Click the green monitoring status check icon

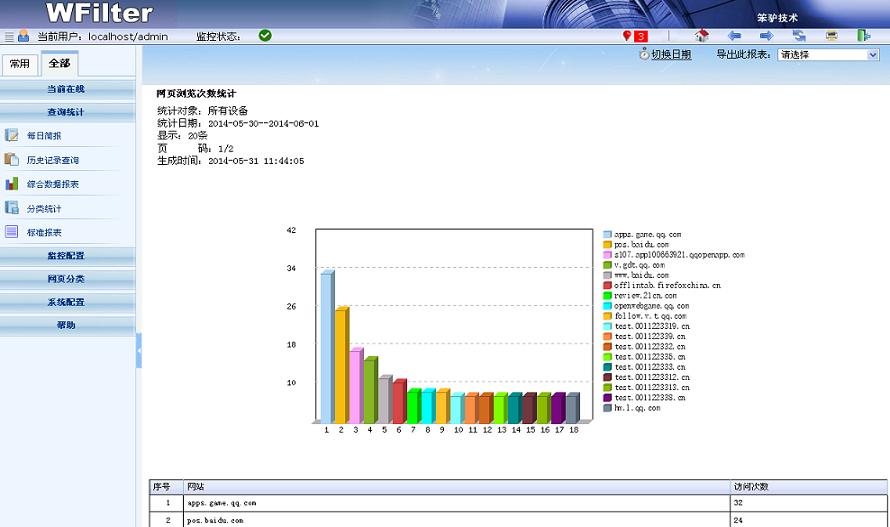coord(265,35)
